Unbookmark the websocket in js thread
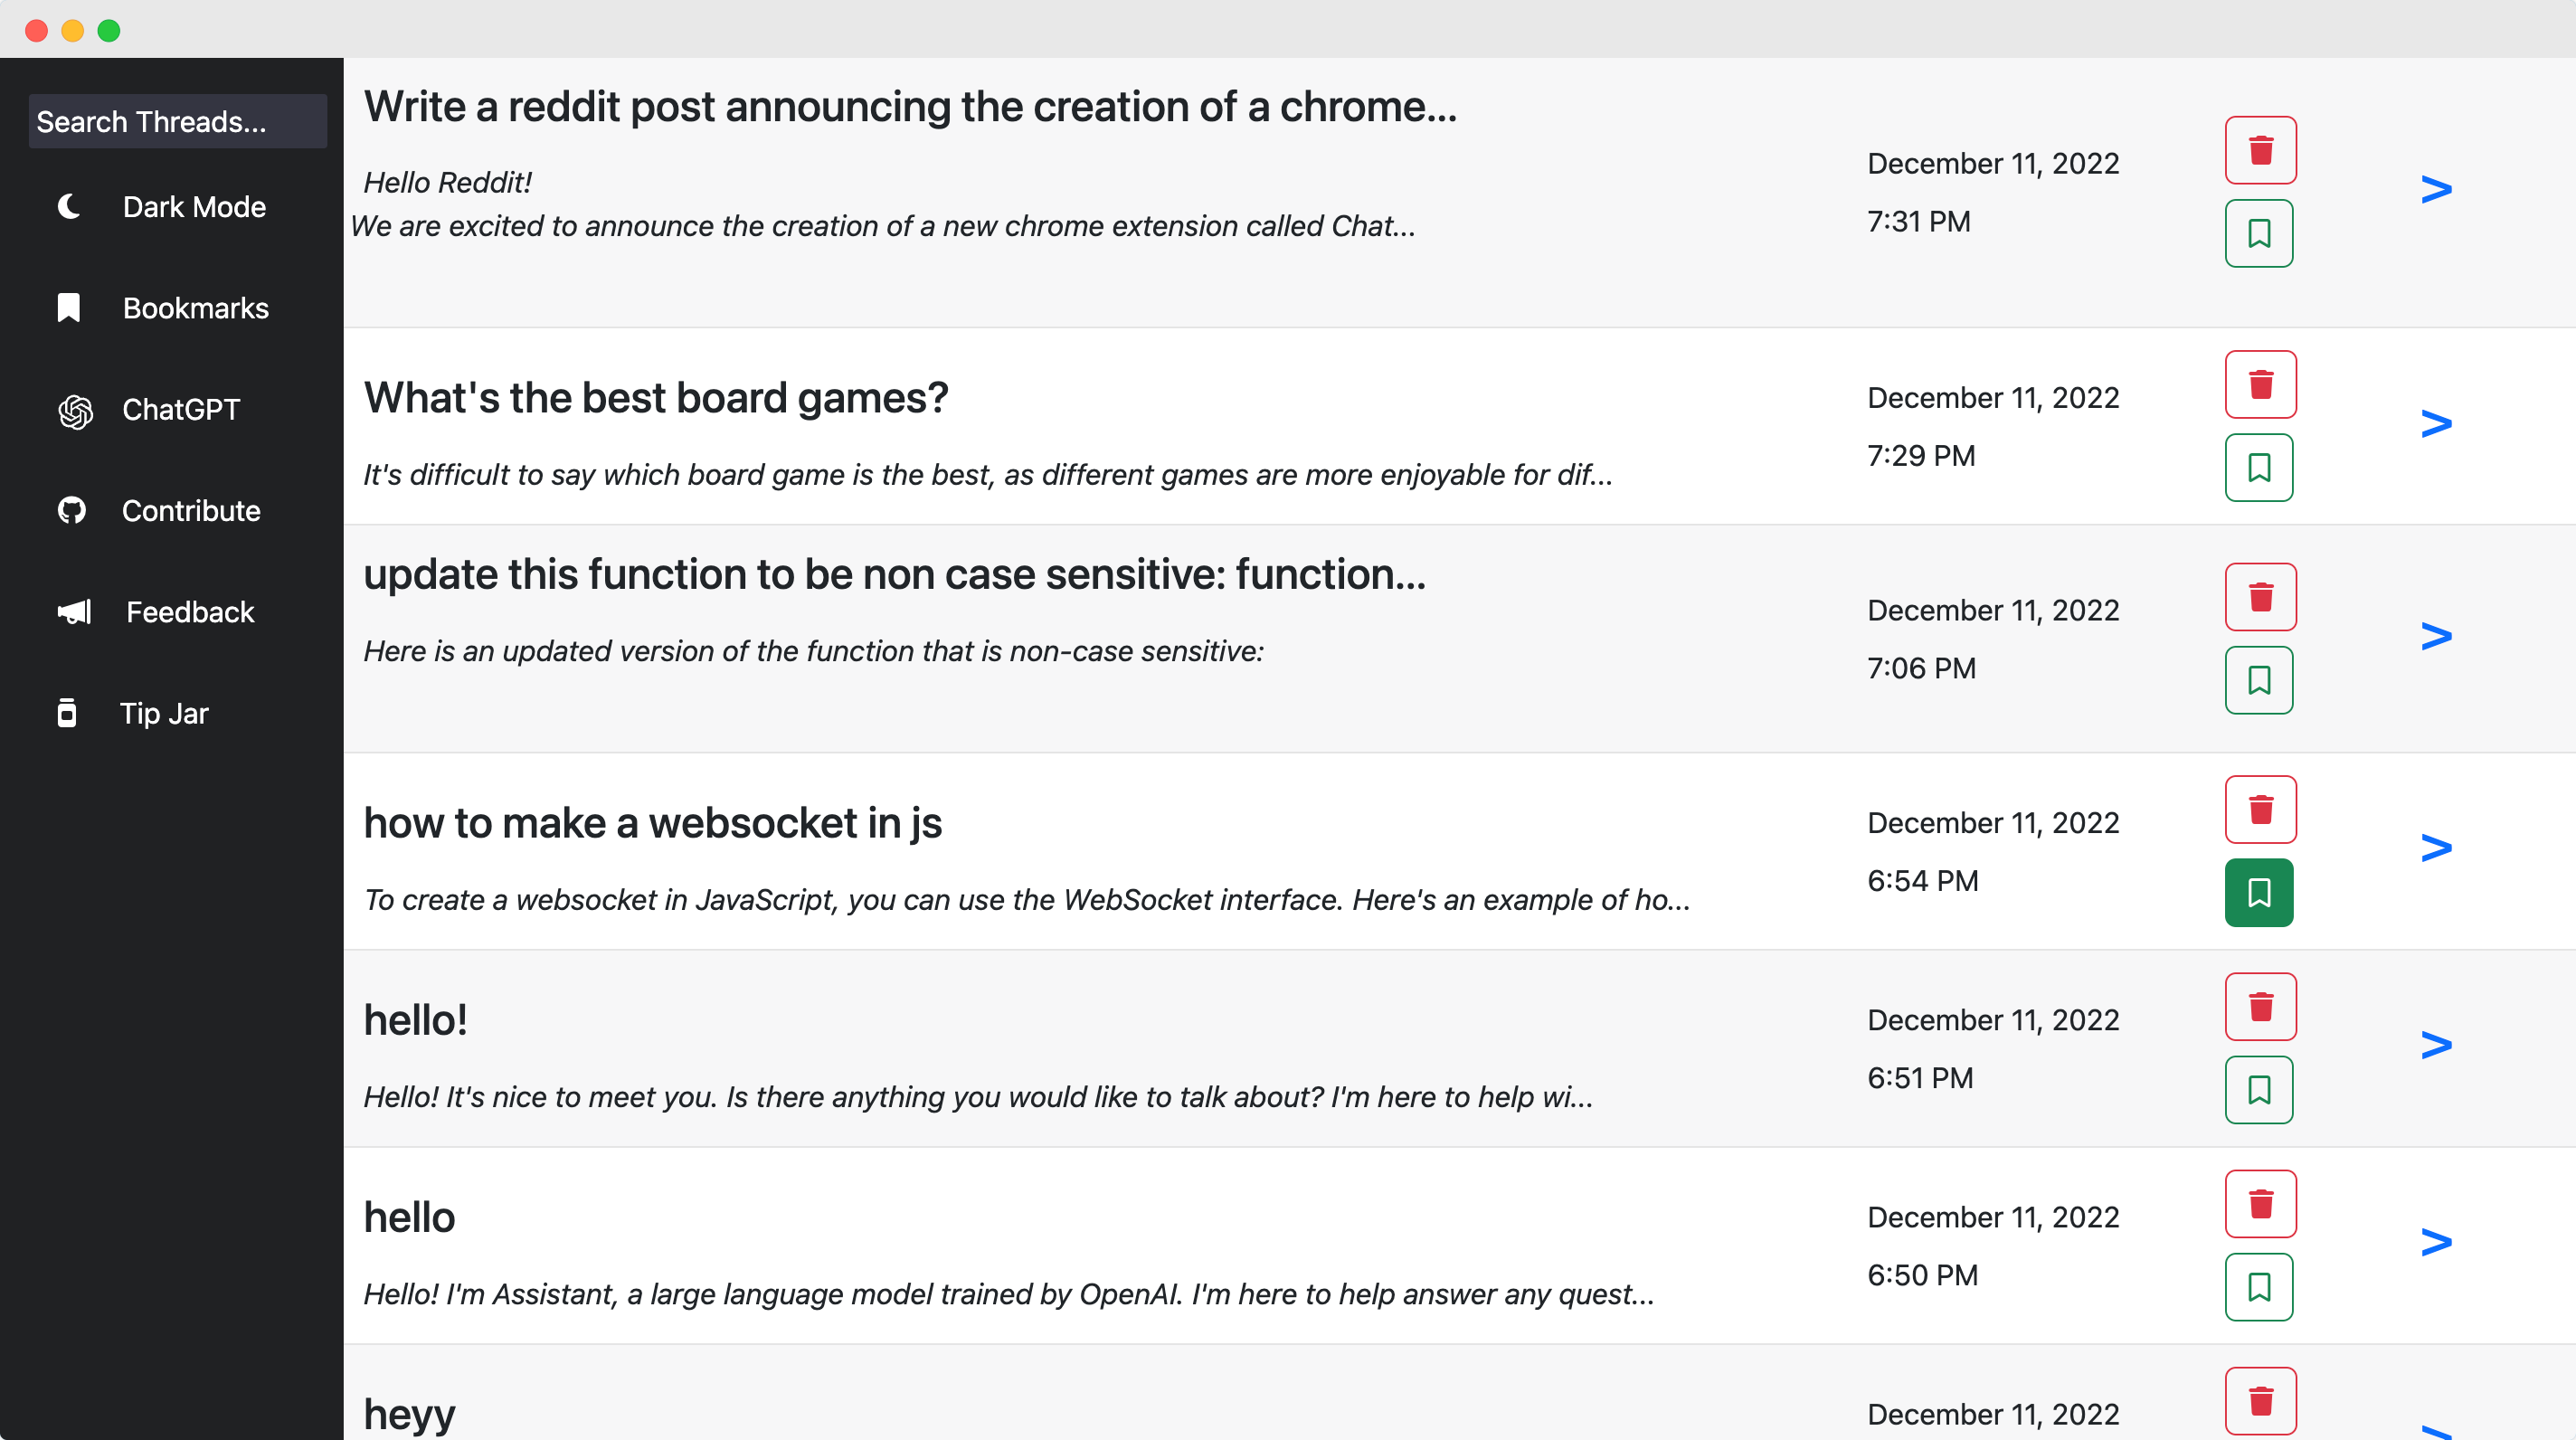2576x1440 pixels. [2259, 892]
